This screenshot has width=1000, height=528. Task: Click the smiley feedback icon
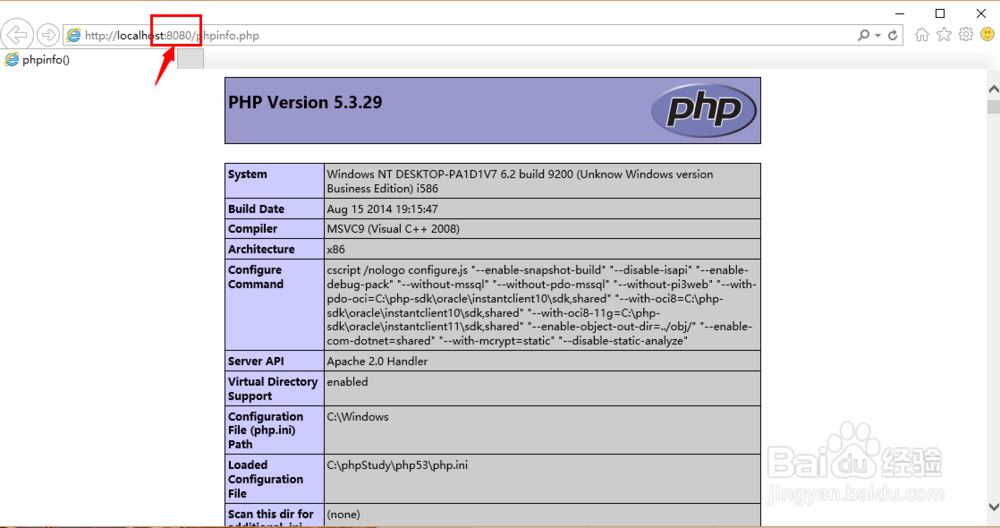pos(987,34)
